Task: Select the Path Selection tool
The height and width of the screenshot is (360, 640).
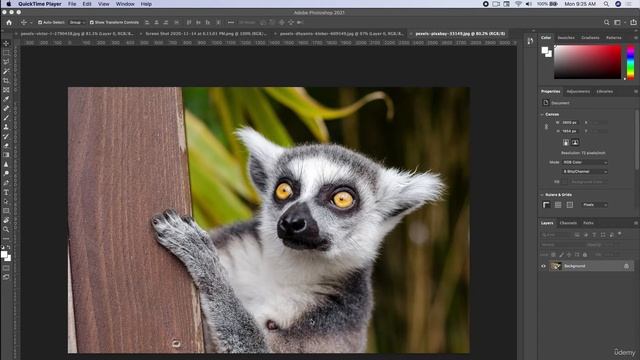Action: (x=6, y=202)
